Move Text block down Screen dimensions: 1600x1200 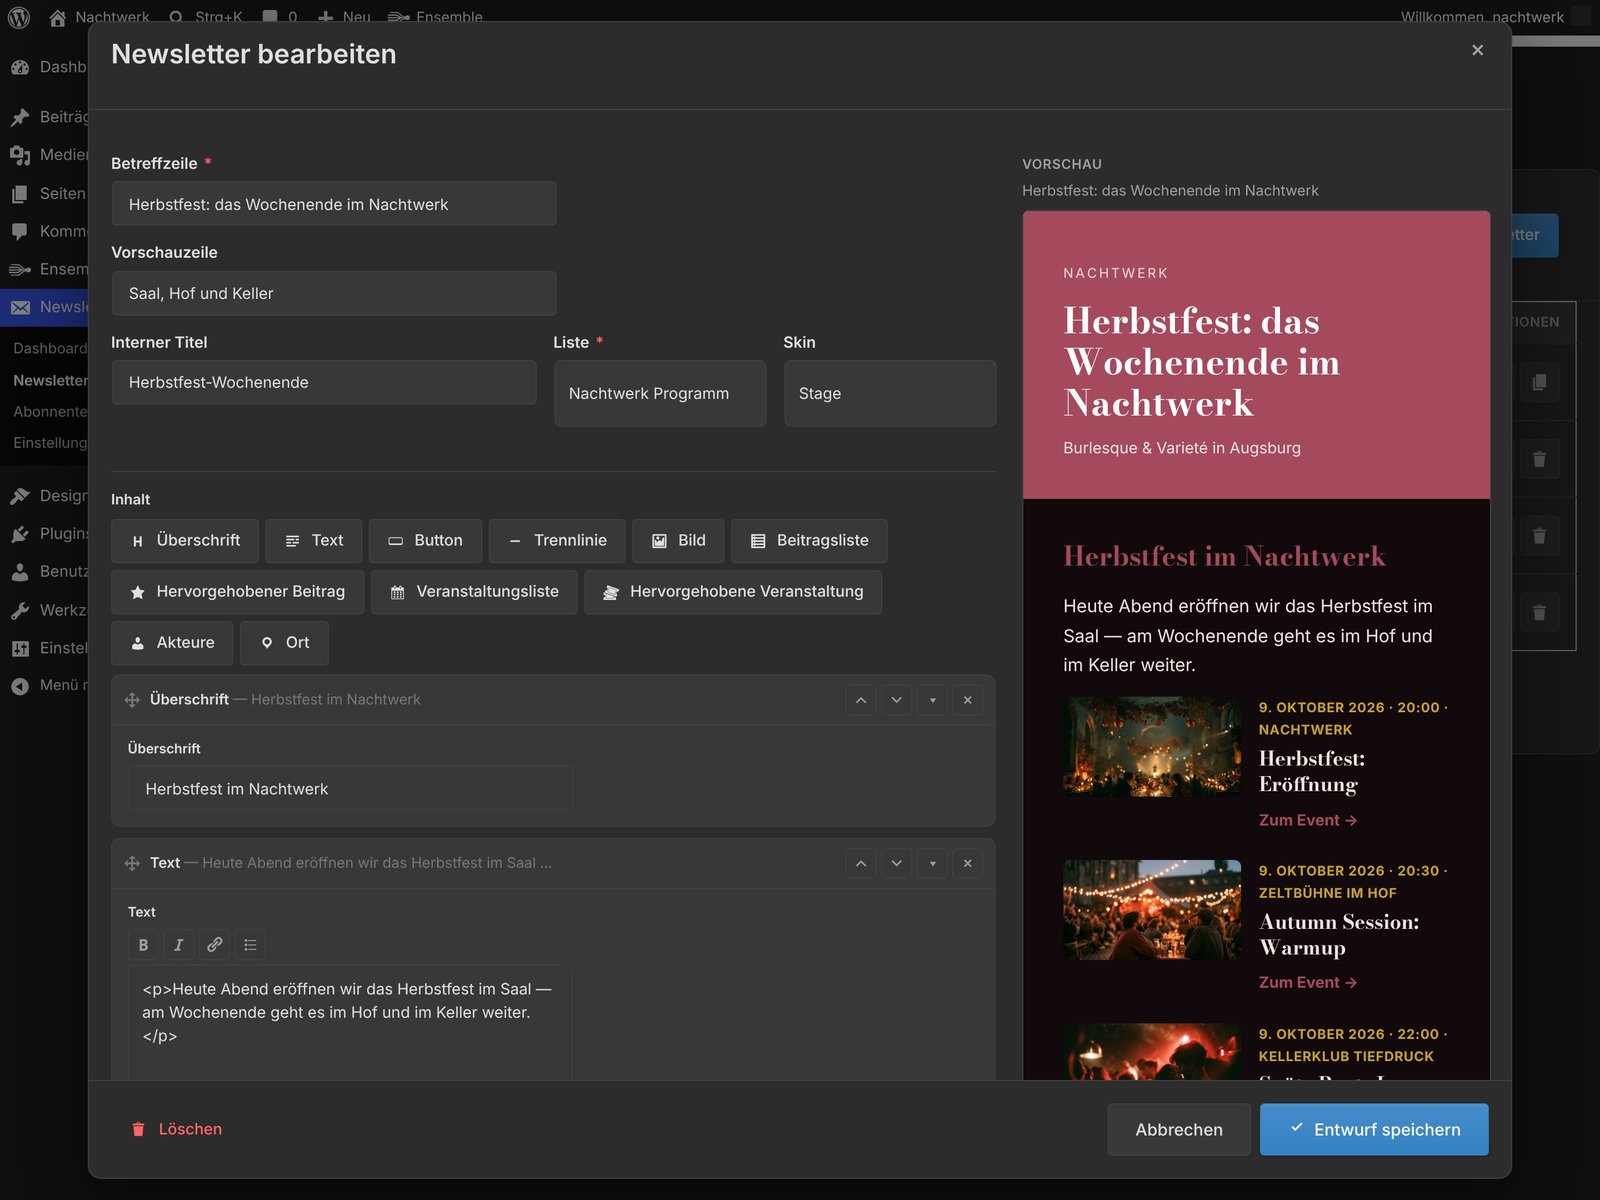[x=897, y=863]
